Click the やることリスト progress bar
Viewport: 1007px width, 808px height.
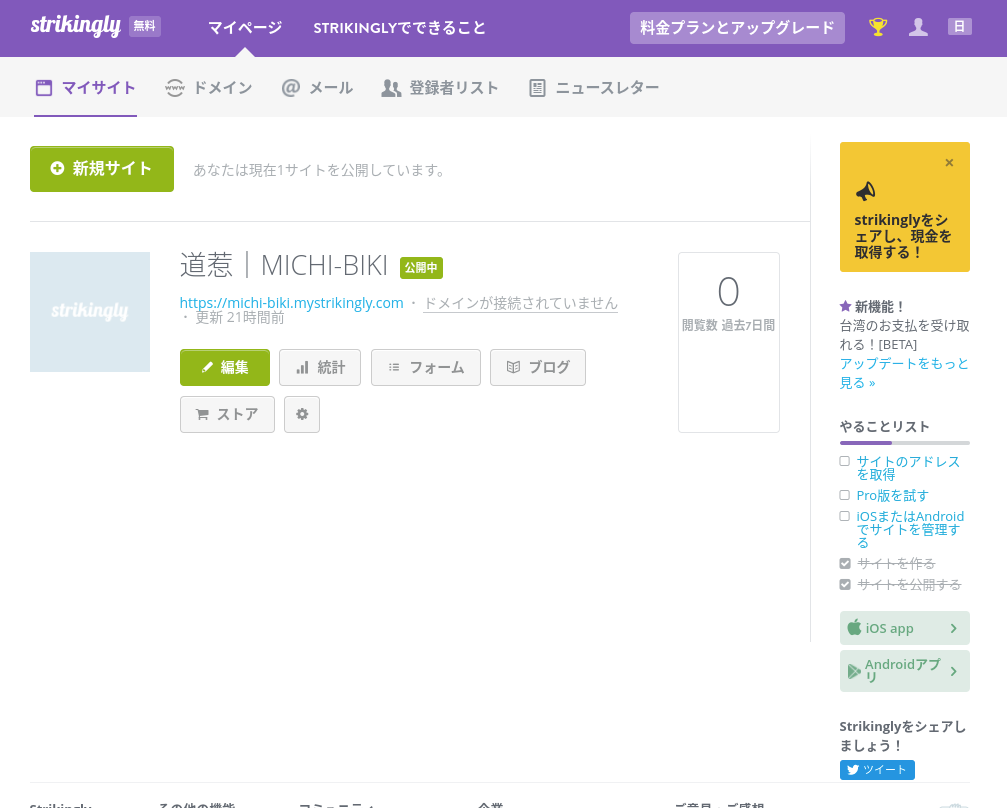pos(905,443)
